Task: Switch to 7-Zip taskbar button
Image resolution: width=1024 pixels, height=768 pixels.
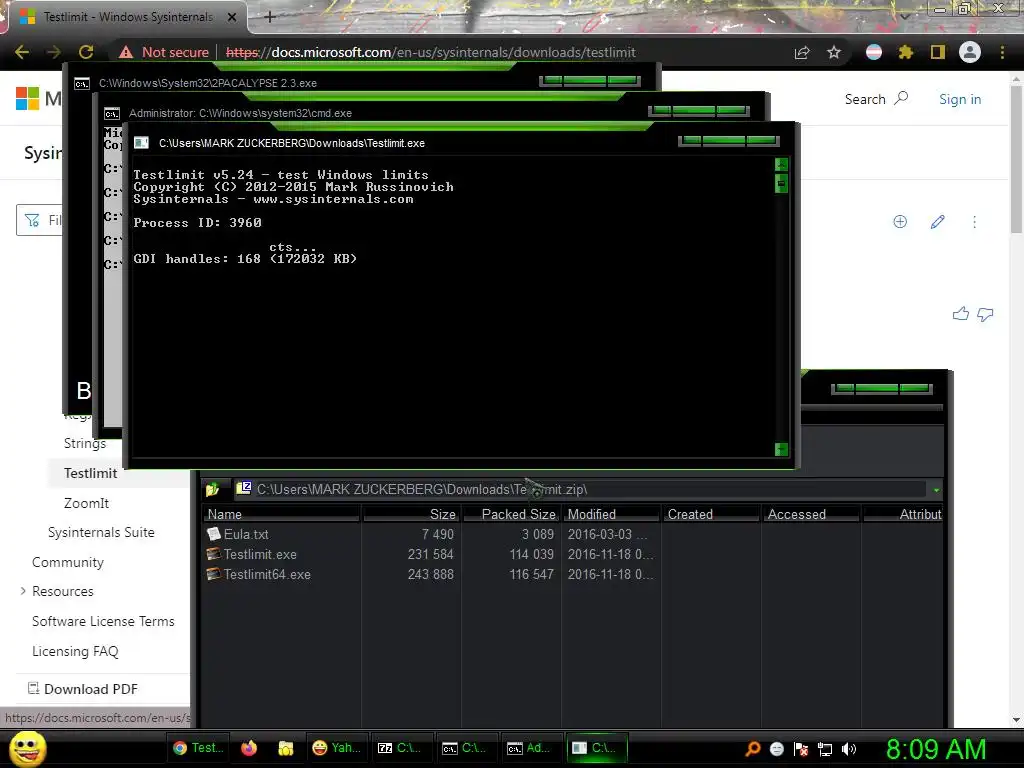Action: click(399, 748)
